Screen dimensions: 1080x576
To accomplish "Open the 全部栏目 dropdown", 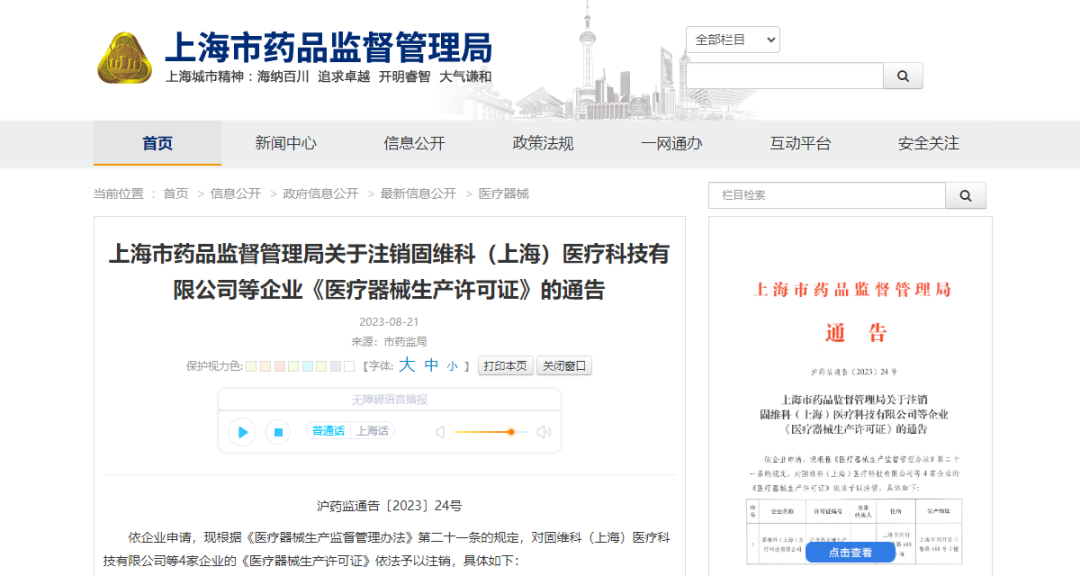I will [x=733, y=39].
